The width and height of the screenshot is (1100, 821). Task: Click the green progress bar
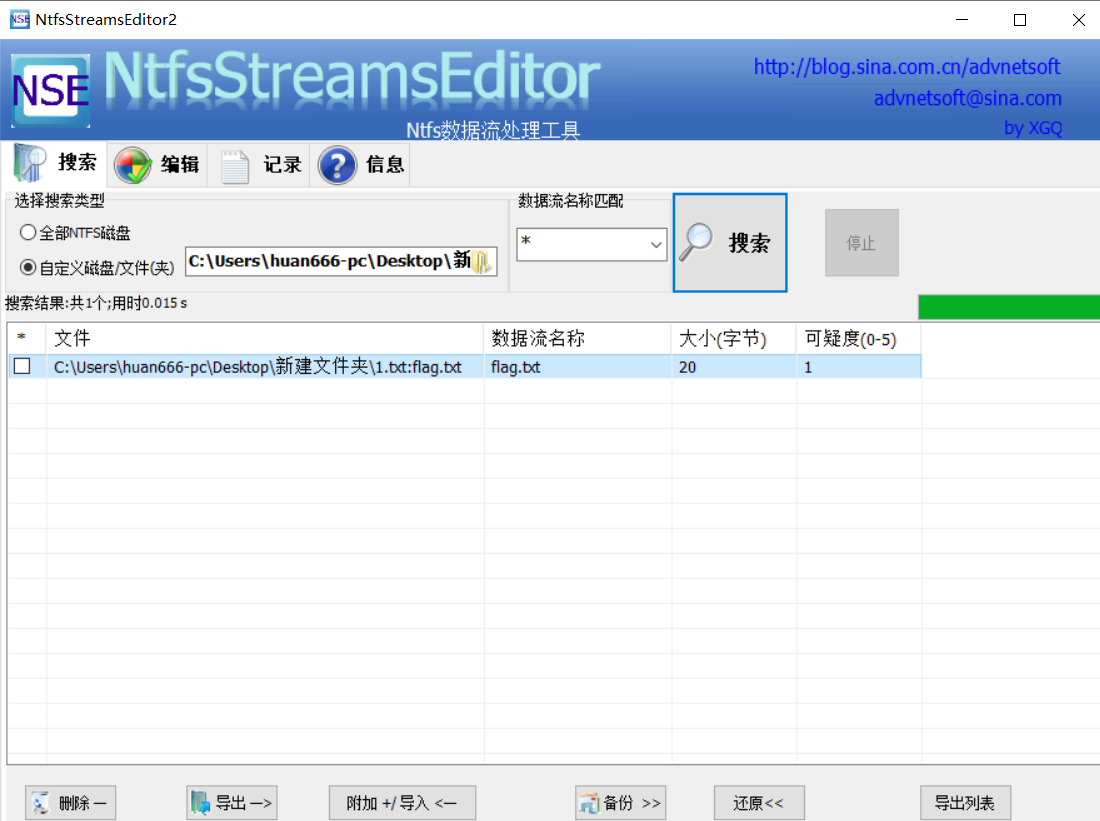point(1009,307)
